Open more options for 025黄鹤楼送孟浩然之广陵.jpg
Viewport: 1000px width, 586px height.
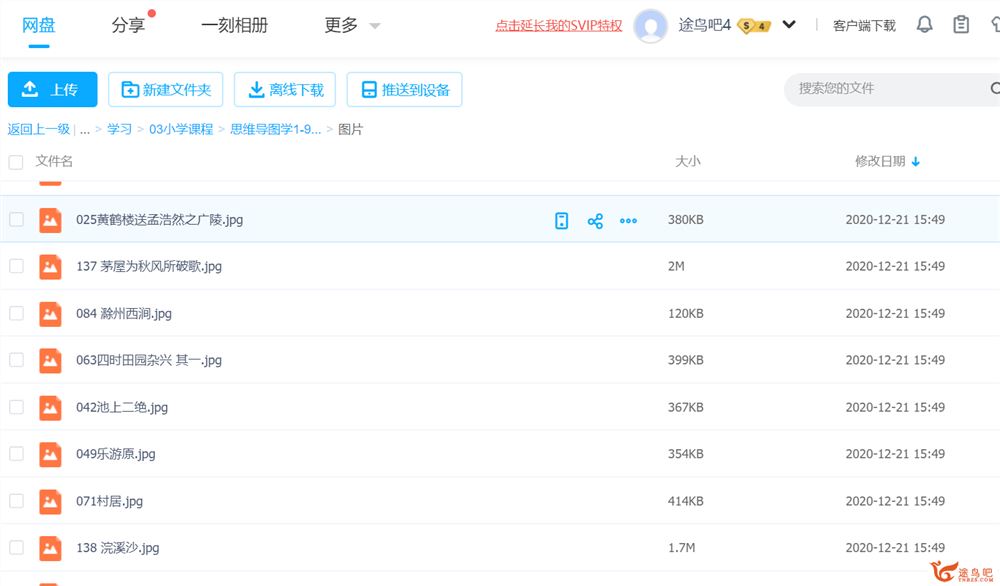coord(628,221)
